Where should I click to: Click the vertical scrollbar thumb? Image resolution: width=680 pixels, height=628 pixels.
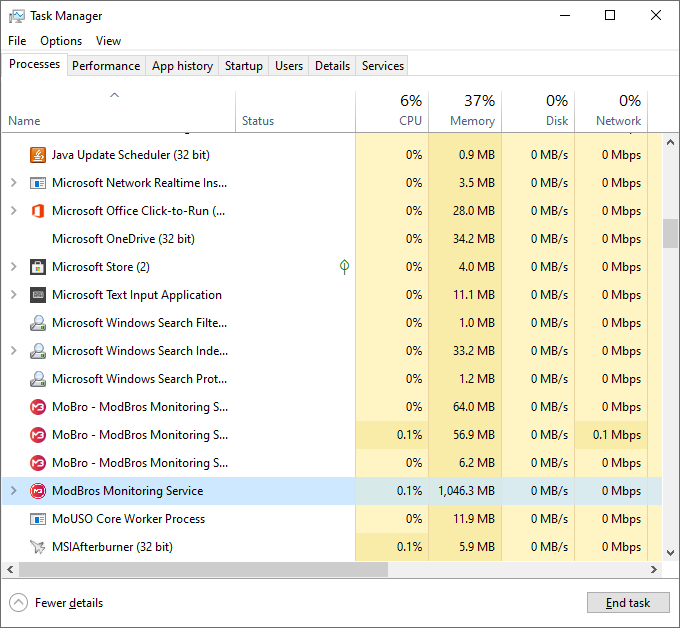(x=670, y=233)
